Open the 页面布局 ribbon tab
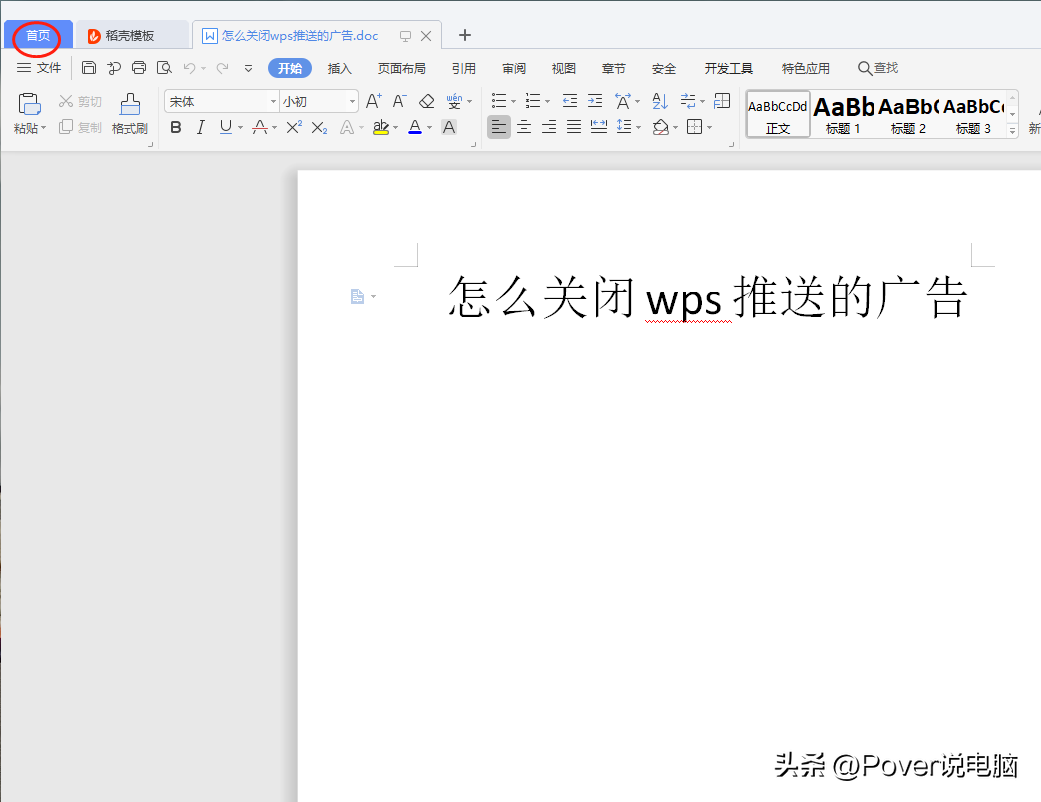 click(402, 68)
